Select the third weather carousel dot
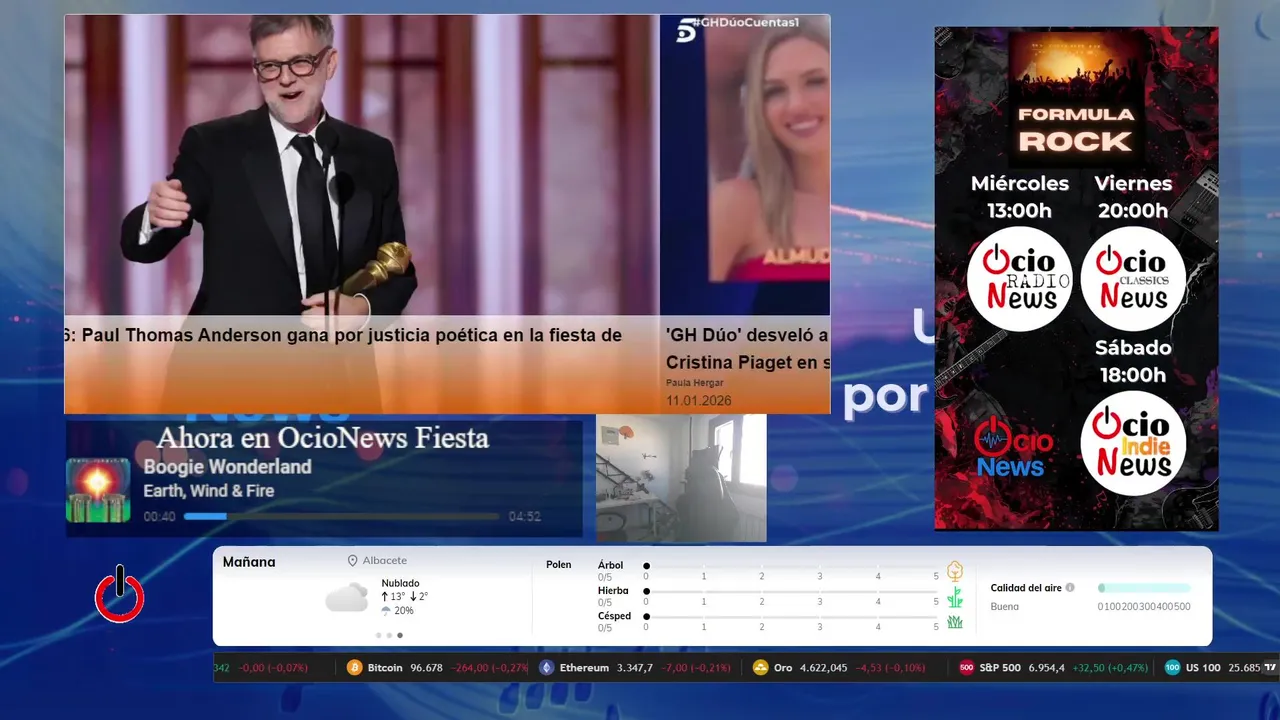This screenshot has height=720, width=1280. tap(400, 635)
